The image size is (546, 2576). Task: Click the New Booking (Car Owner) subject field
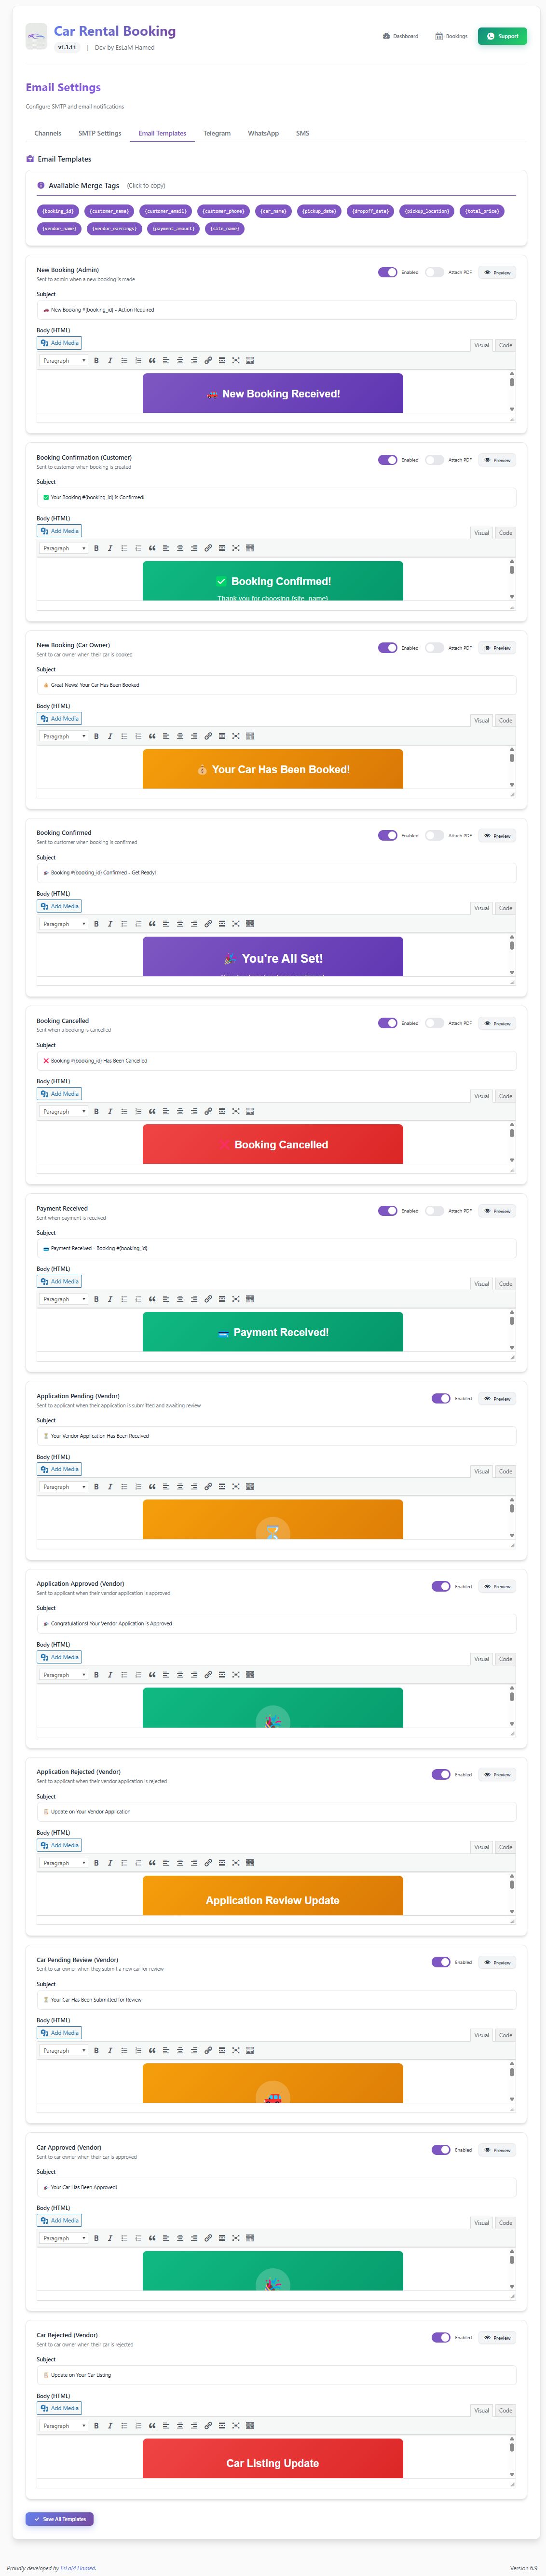(x=276, y=685)
